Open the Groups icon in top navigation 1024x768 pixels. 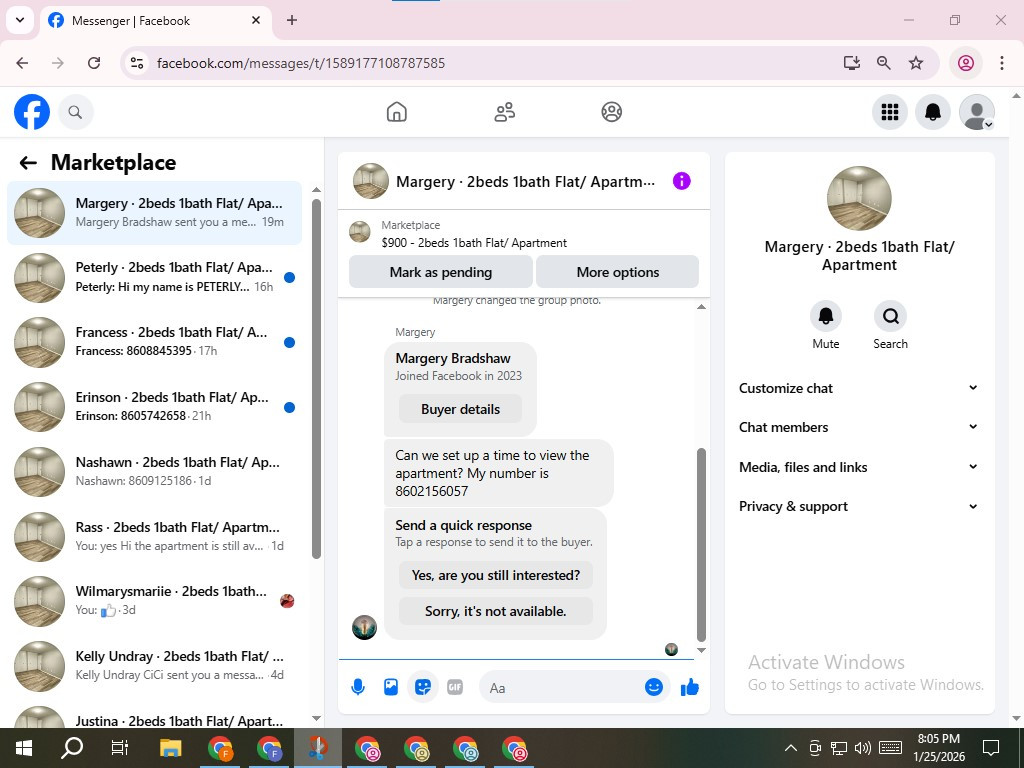[611, 112]
